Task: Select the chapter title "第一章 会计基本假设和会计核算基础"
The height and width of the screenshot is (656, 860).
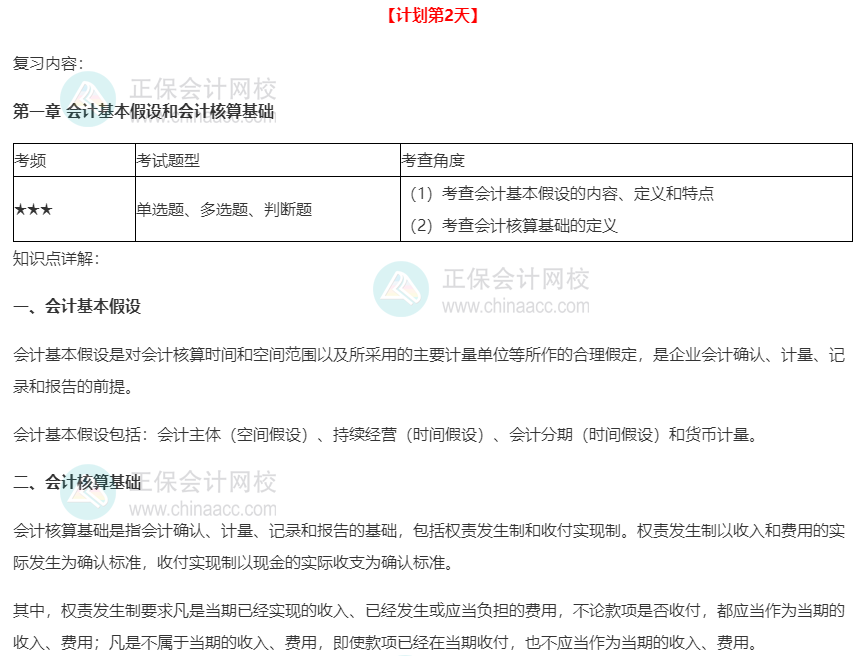Action: tap(143, 112)
